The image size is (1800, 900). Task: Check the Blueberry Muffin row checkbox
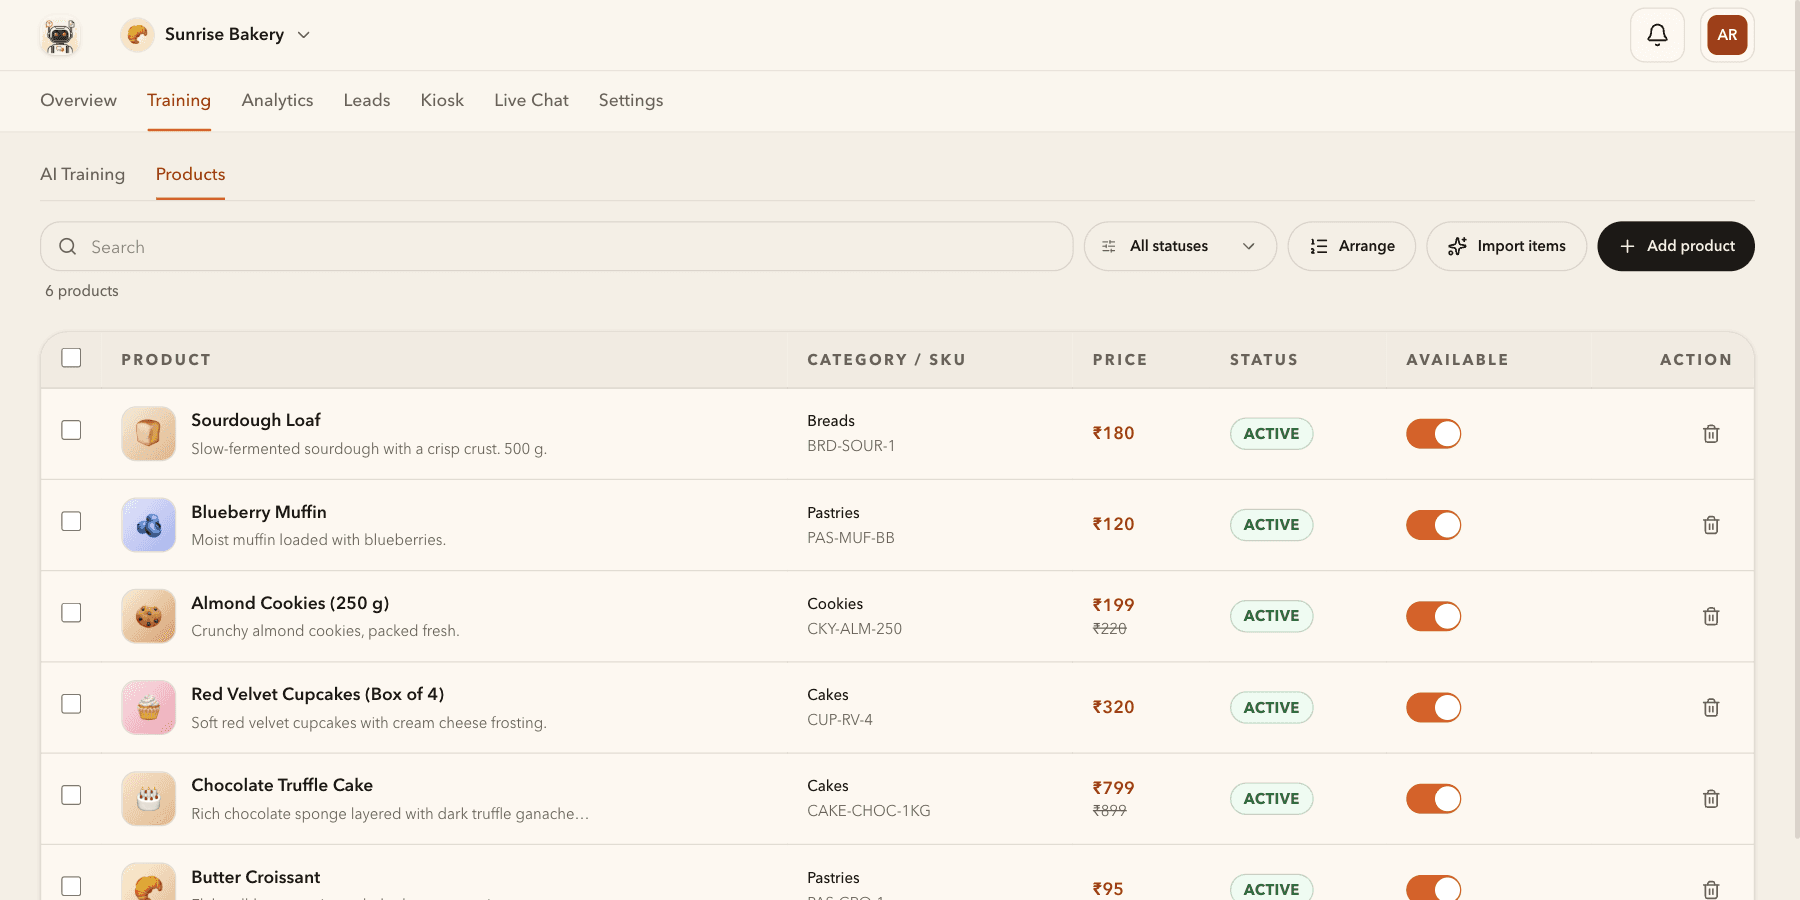[x=71, y=521]
